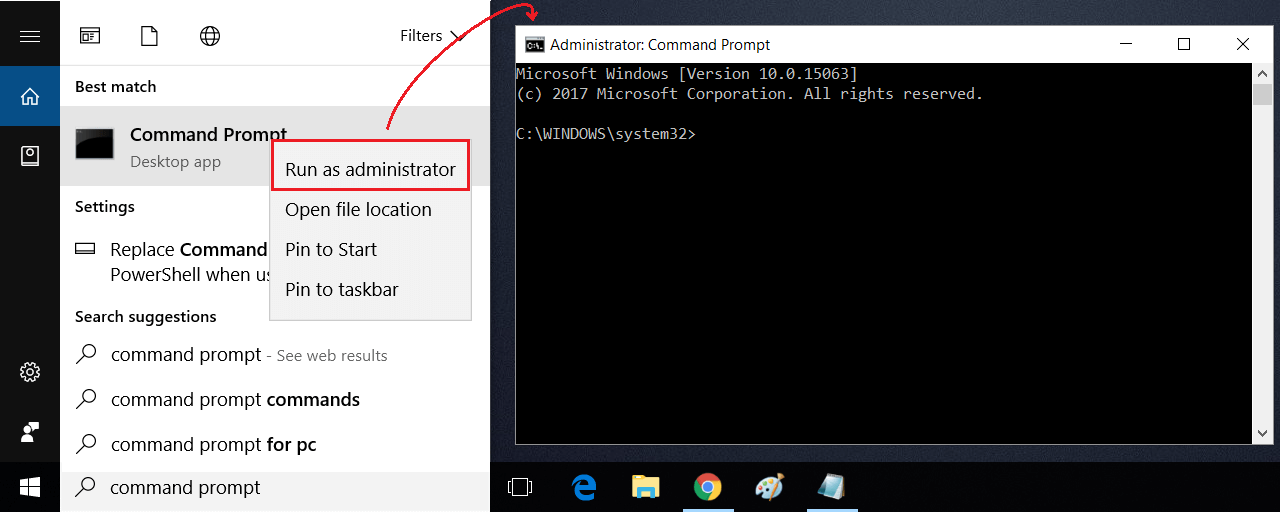Launch Google Chrome from the taskbar

(x=707, y=487)
